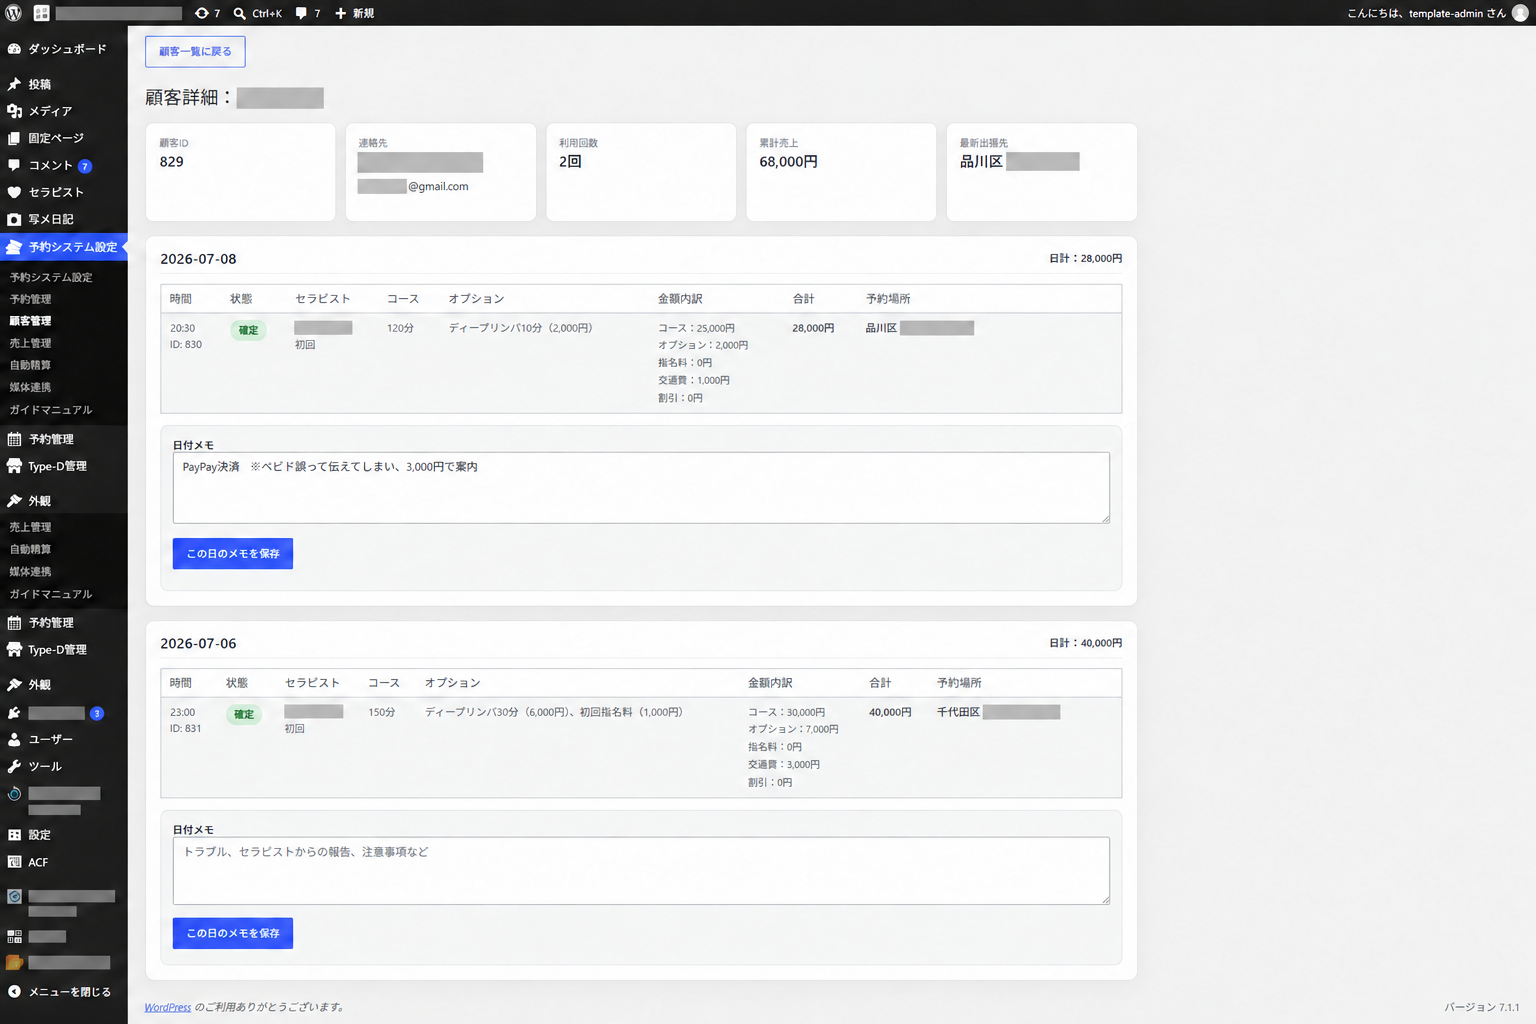Viewport: 1536px width, 1024px height.
Task: Click the customer ID value 829
Action: 172,162
